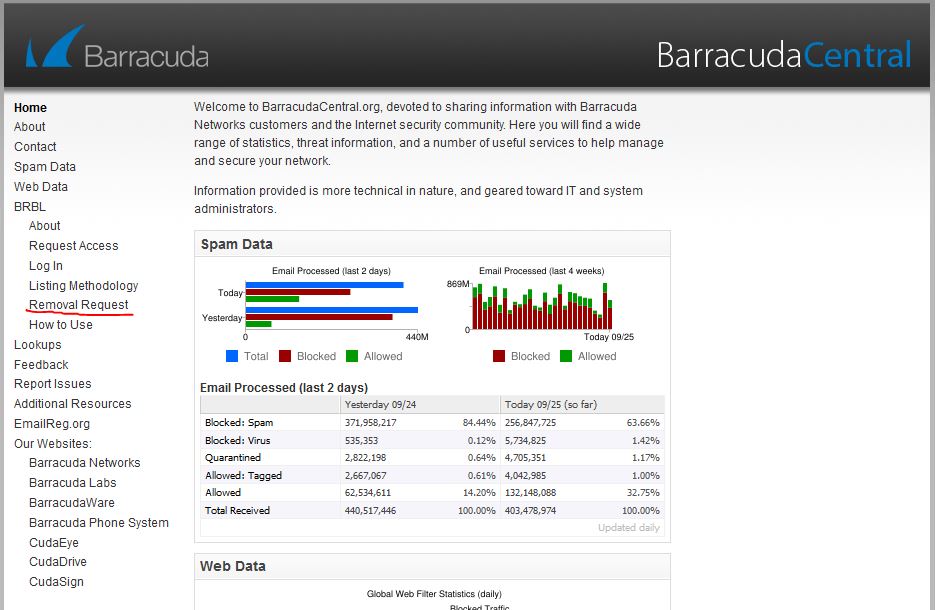Select Report Issues in the sidebar

pos(52,384)
